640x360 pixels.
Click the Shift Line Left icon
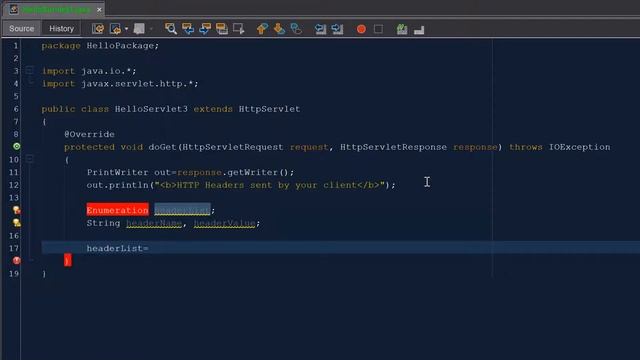(320, 29)
